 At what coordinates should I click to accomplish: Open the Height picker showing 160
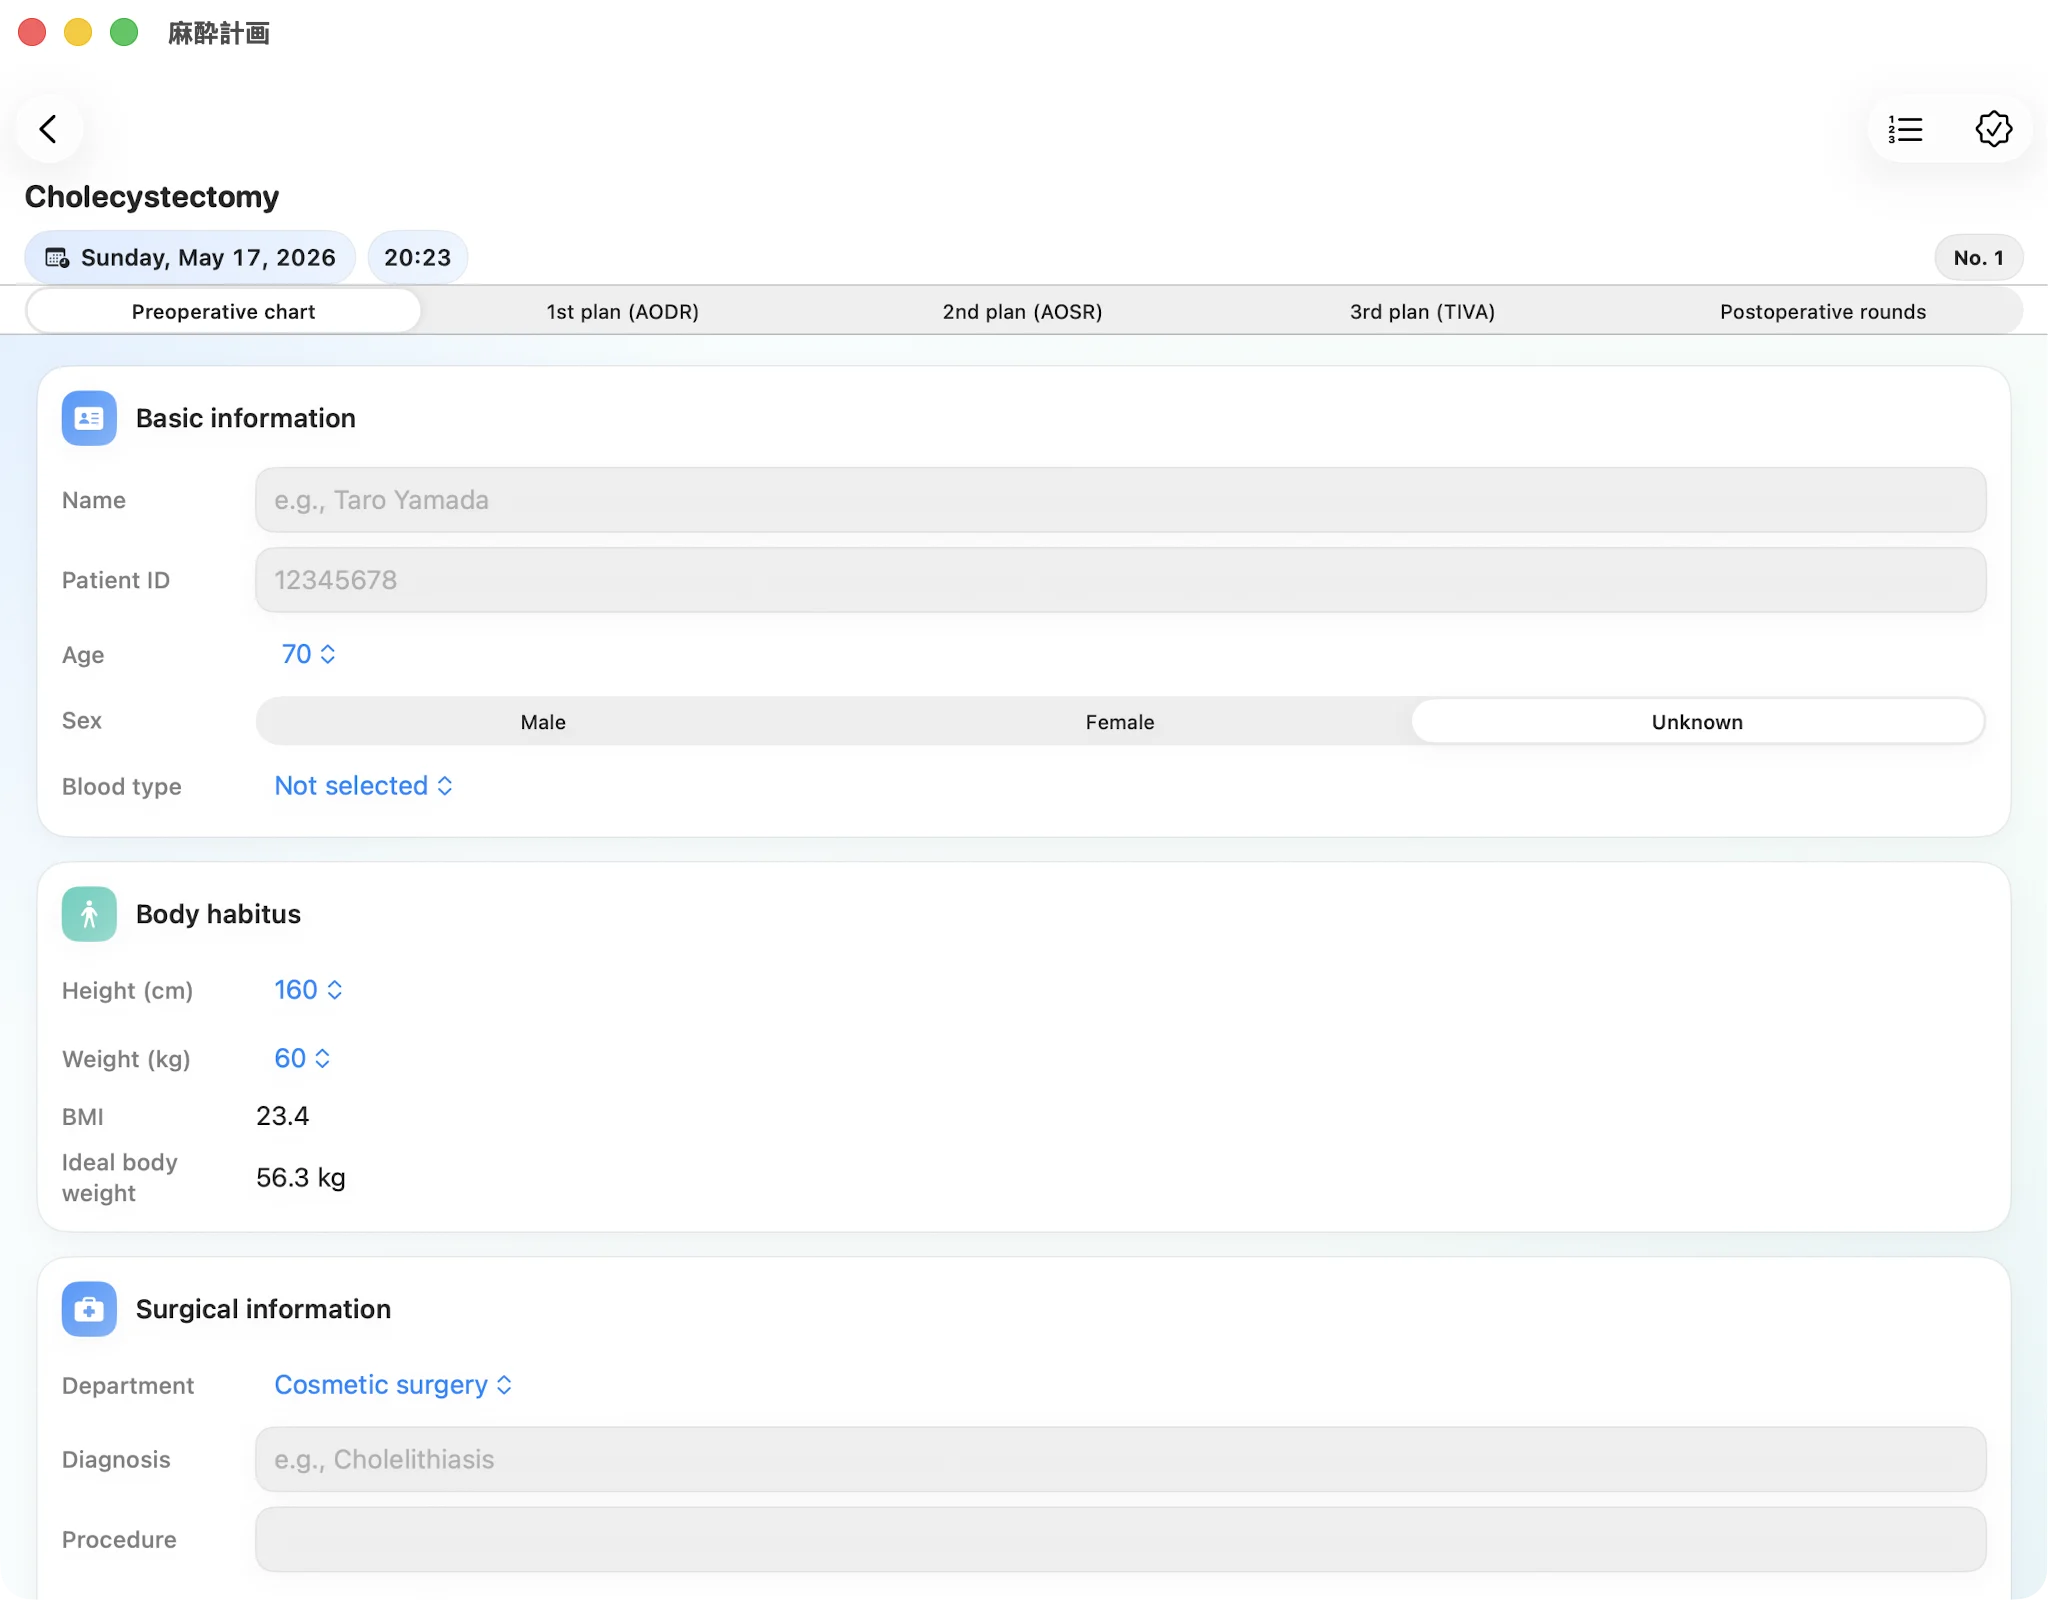pos(308,990)
